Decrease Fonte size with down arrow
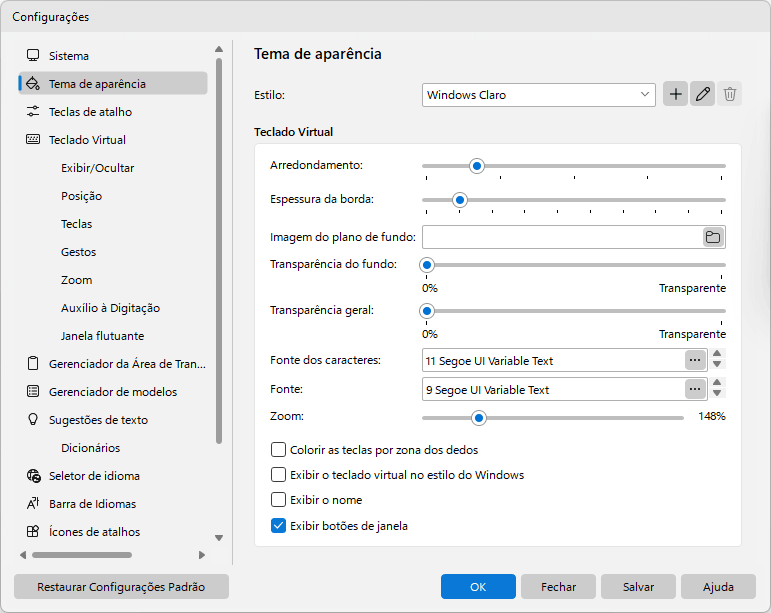The width and height of the screenshot is (771, 613). pyautogui.click(x=717, y=394)
